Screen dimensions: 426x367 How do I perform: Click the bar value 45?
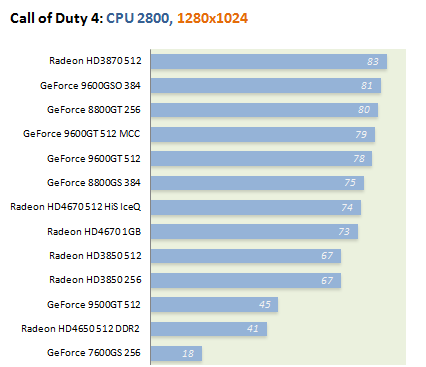coord(265,304)
